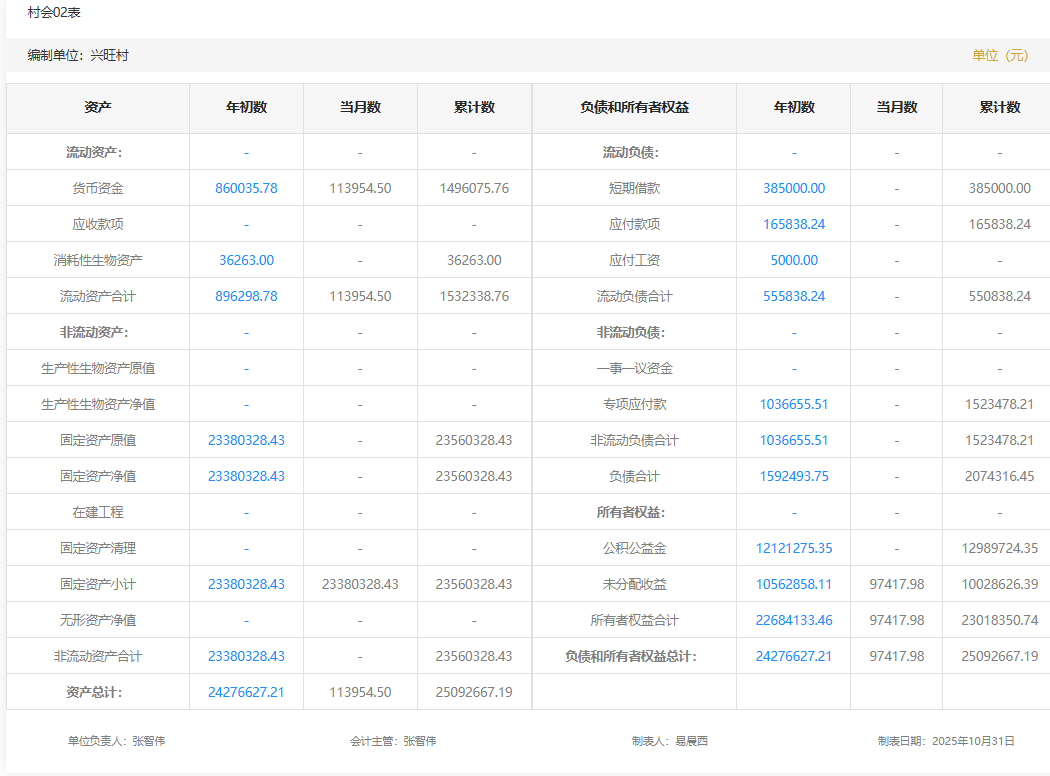This screenshot has height=776, width=1050.
Task: Click the 短期借款 年初数 link 385000.00
Action: point(794,188)
